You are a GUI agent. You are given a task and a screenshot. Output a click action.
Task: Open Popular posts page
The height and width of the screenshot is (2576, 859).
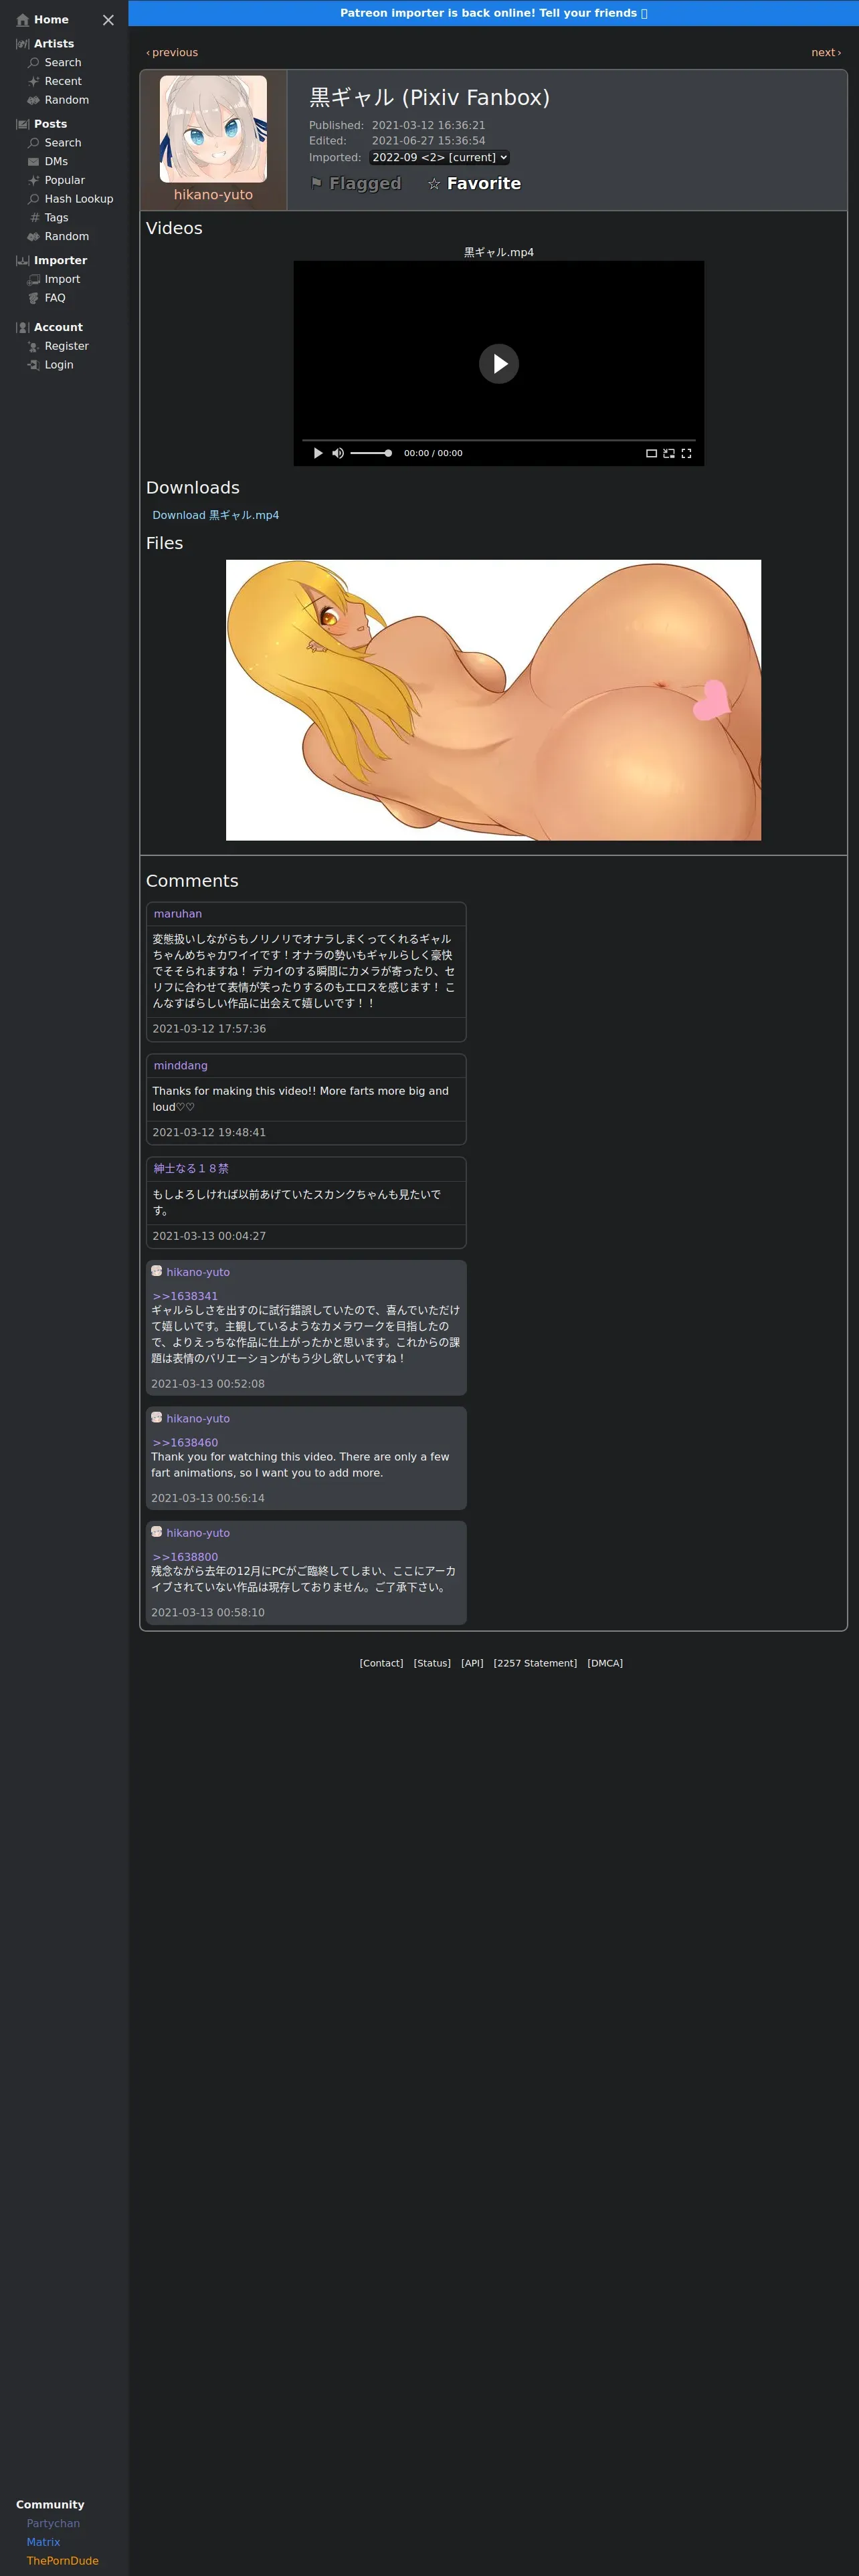pos(56,180)
